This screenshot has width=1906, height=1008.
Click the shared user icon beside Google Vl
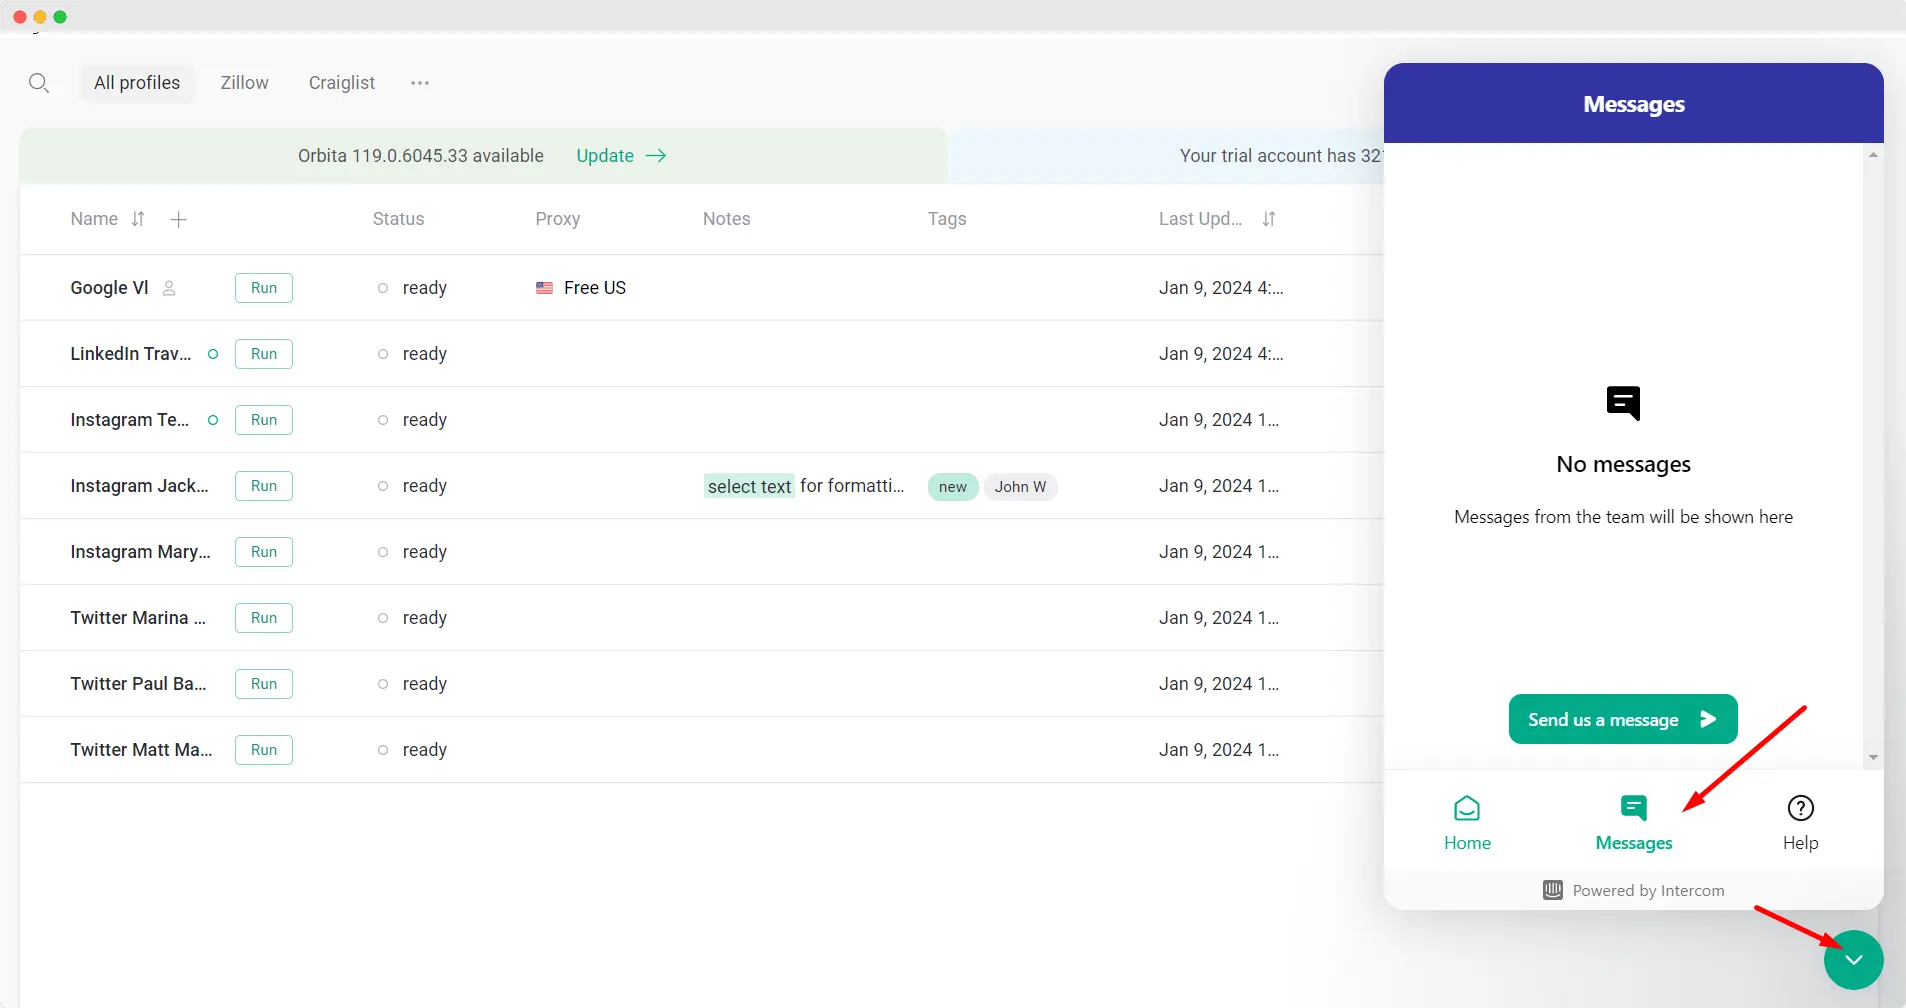click(x=169, y=288)
